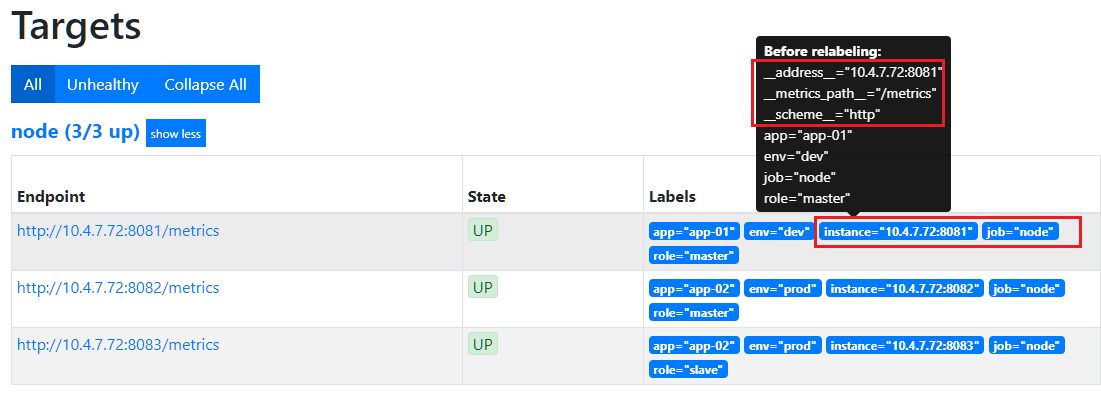This screenshot has height=393, width=1101.
Task: Click env="dev" label badge
Action: tap(778, 232)
